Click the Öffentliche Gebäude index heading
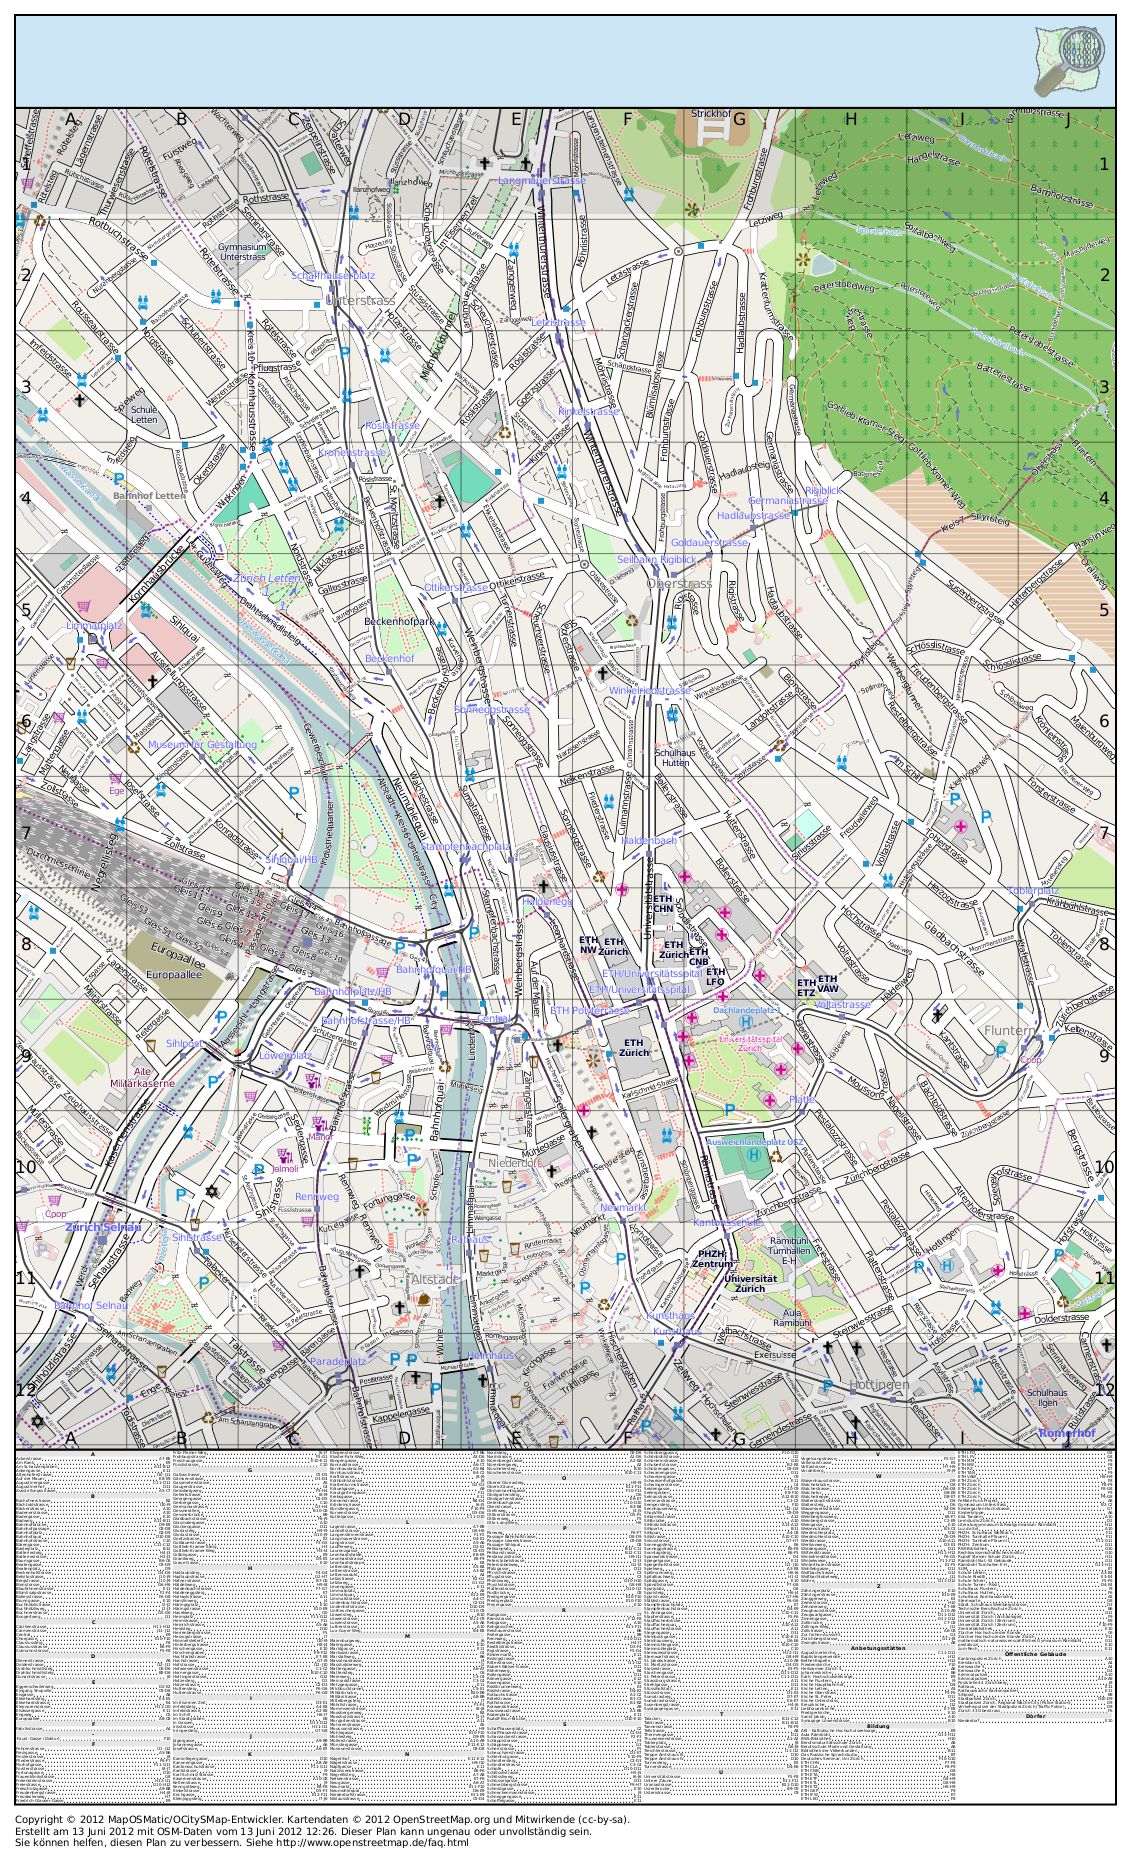Screen dimensions: 1131x1856 tap(1034, 1654)
